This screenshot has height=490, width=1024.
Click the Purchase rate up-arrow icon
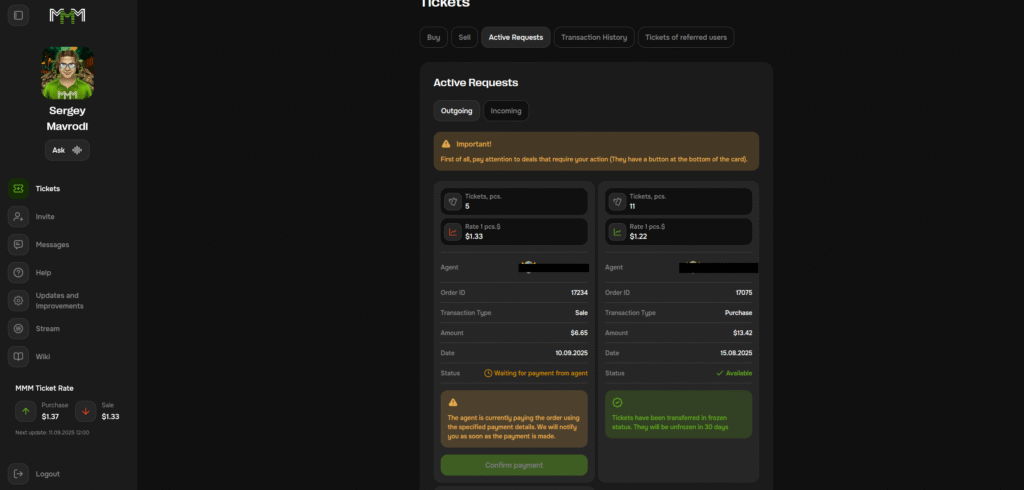point(25,411)
